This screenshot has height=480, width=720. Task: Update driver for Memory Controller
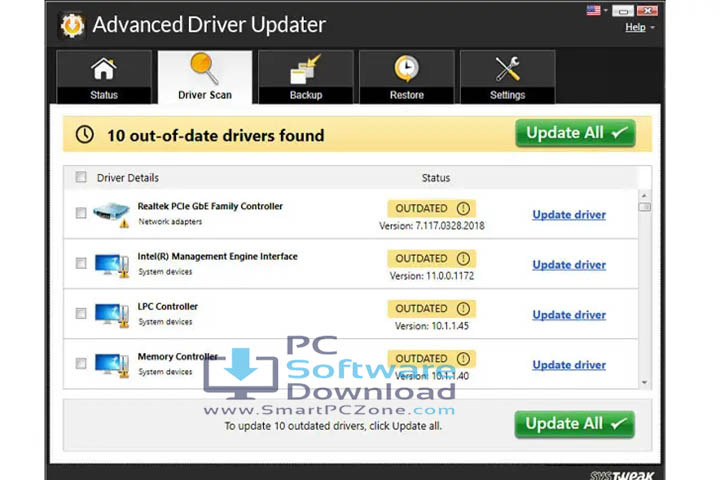click(569, 365)
